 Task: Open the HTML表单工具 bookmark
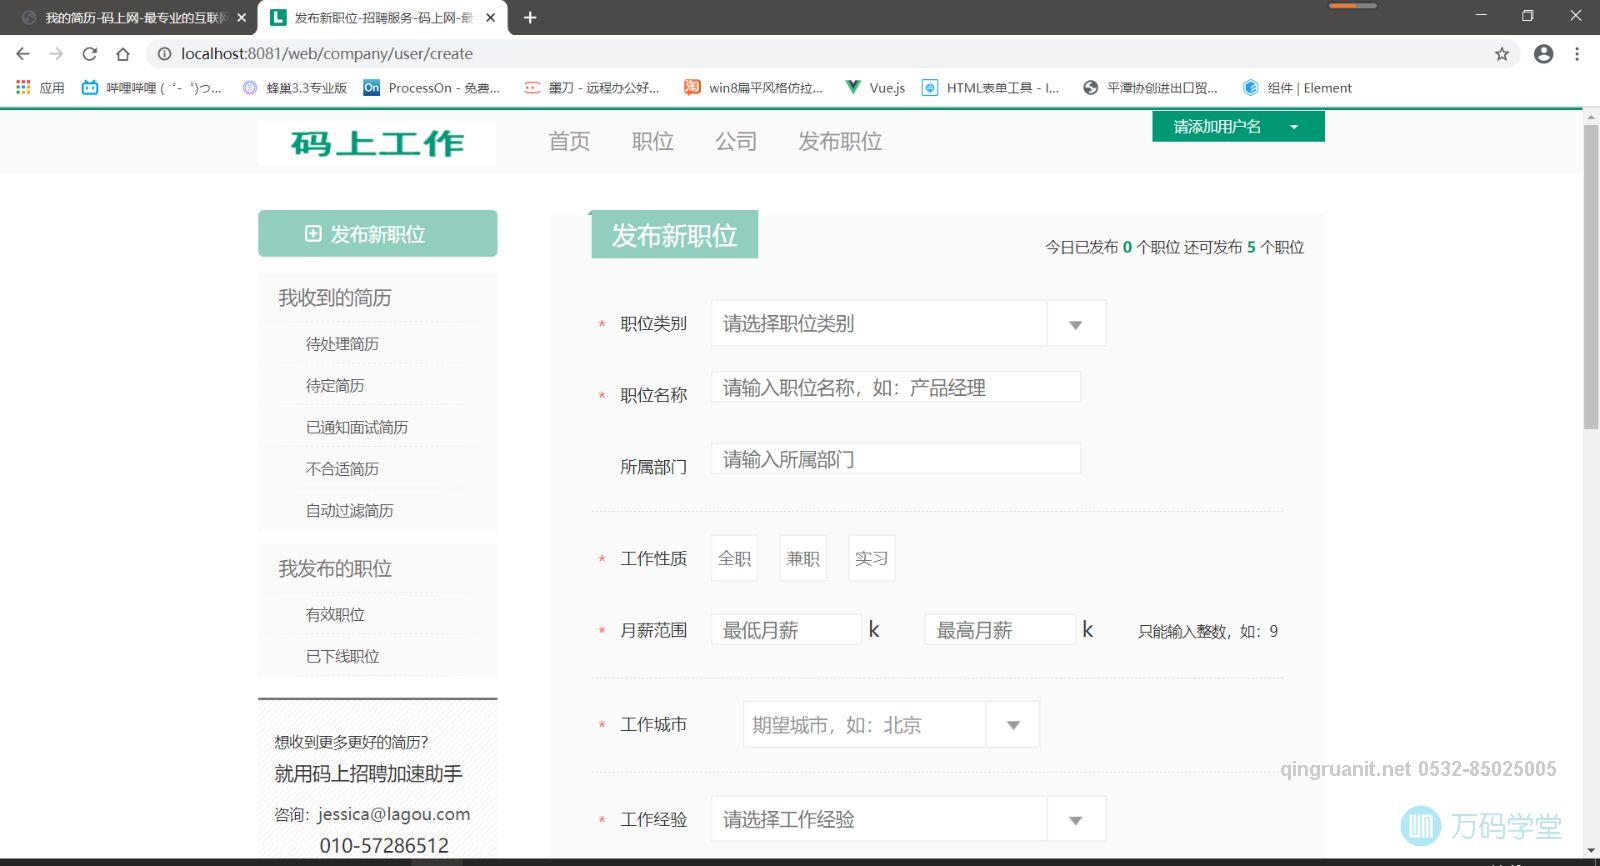pyautogui.click(x=990, y=87)
